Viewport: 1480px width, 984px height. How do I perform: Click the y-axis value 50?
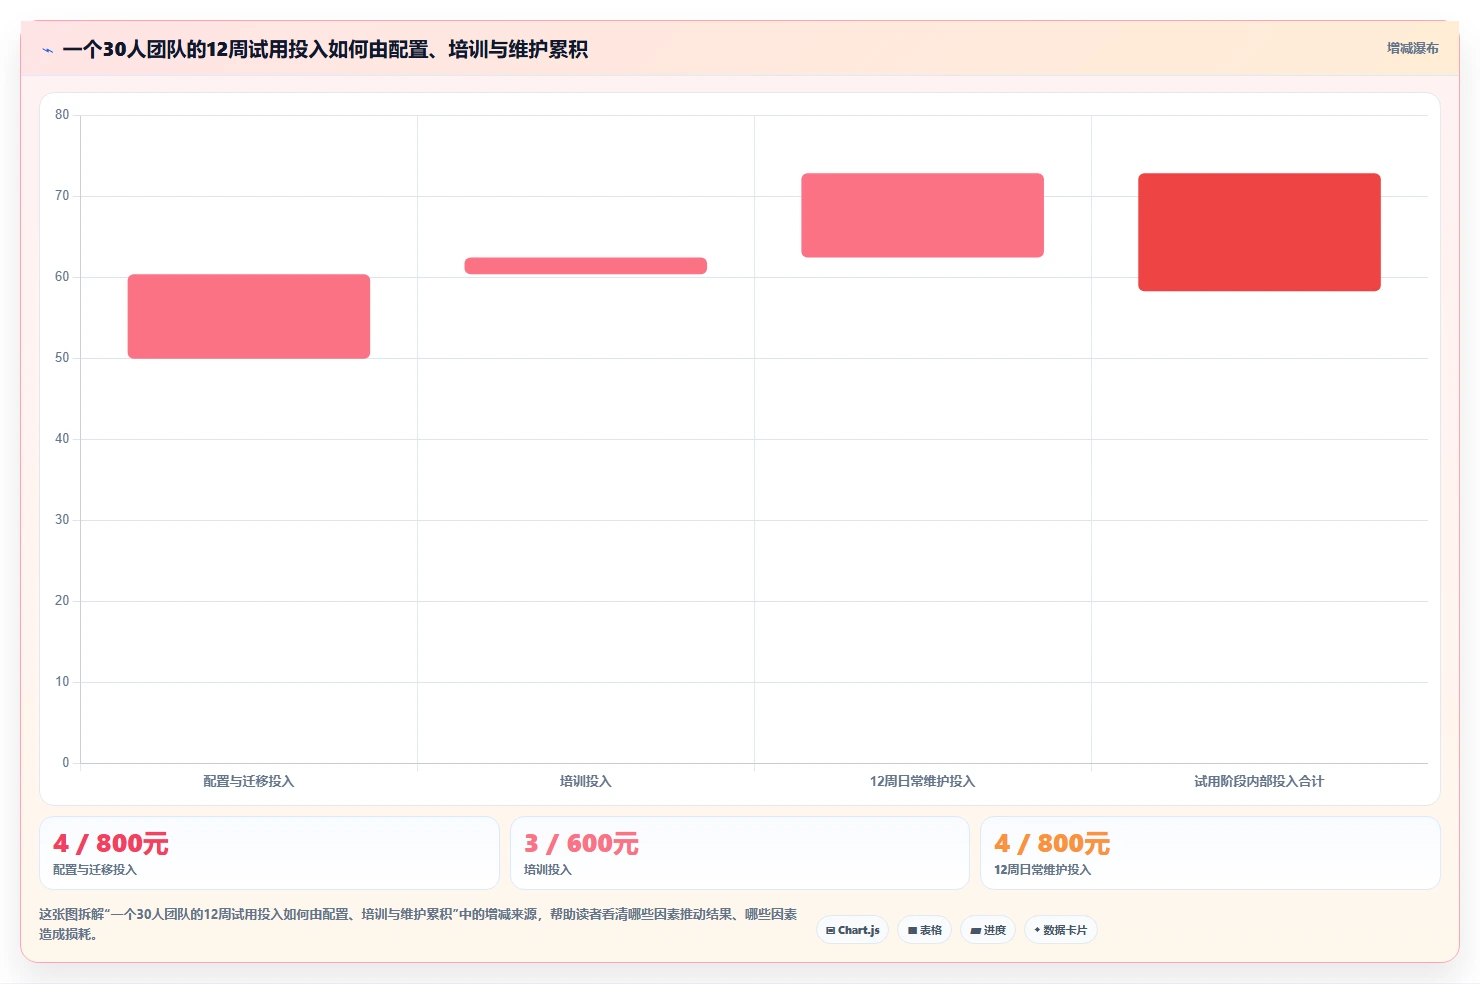click(x=62, y=358)
